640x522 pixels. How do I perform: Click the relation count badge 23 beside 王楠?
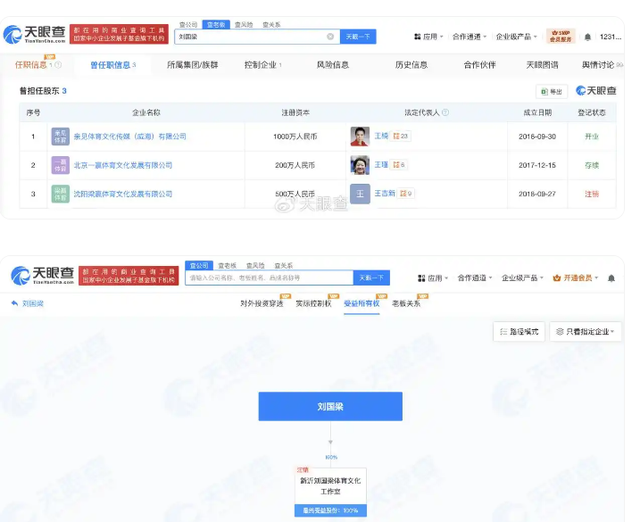point(401,136)
